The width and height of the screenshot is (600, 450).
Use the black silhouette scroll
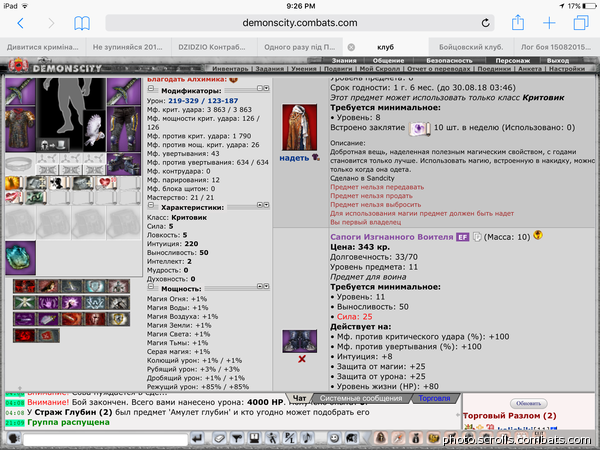59,184
